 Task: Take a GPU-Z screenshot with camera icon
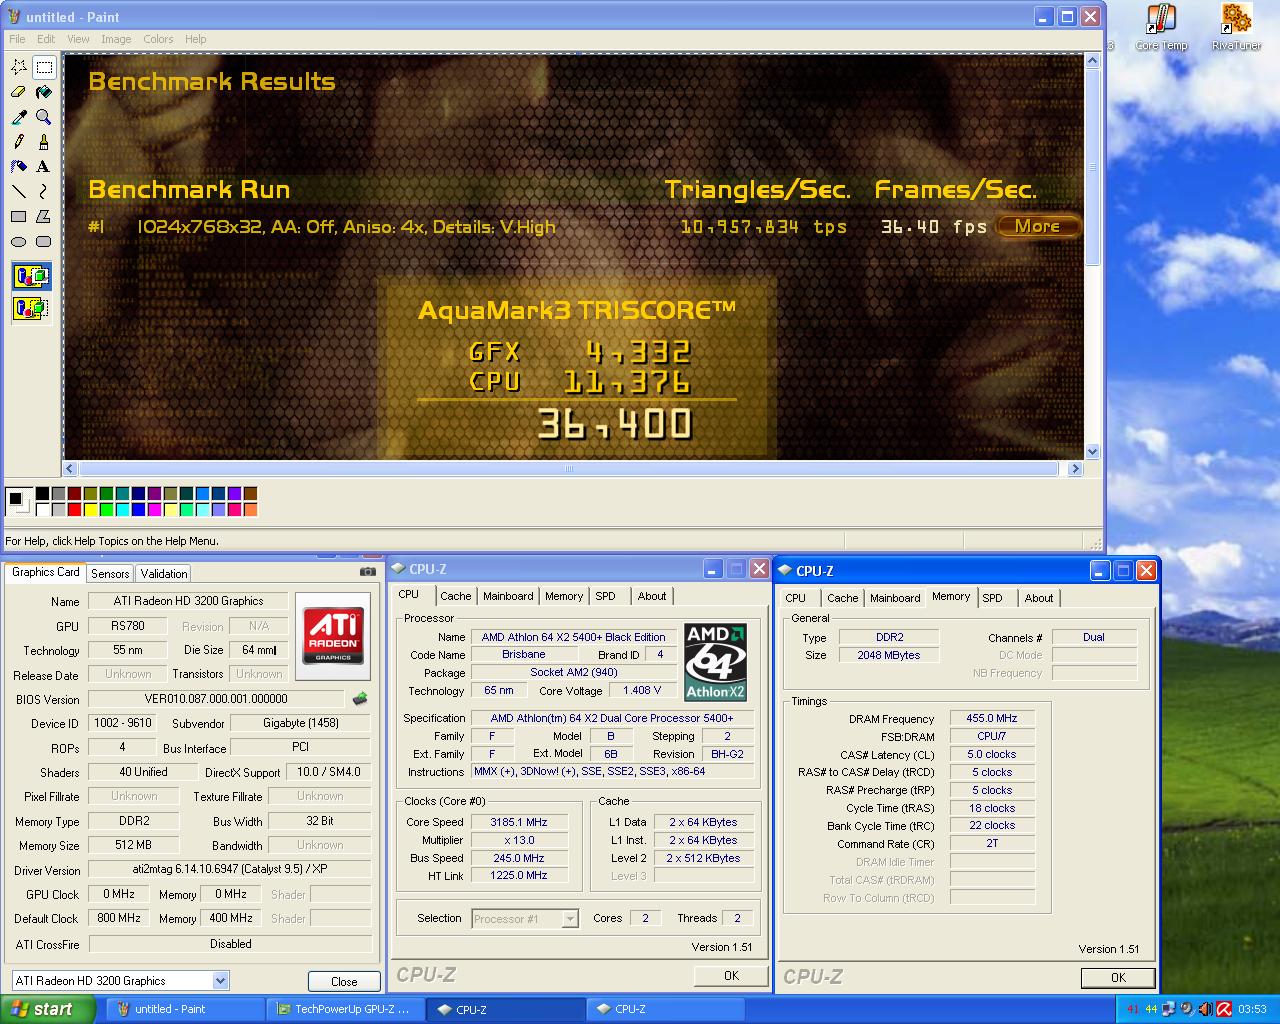368,571
